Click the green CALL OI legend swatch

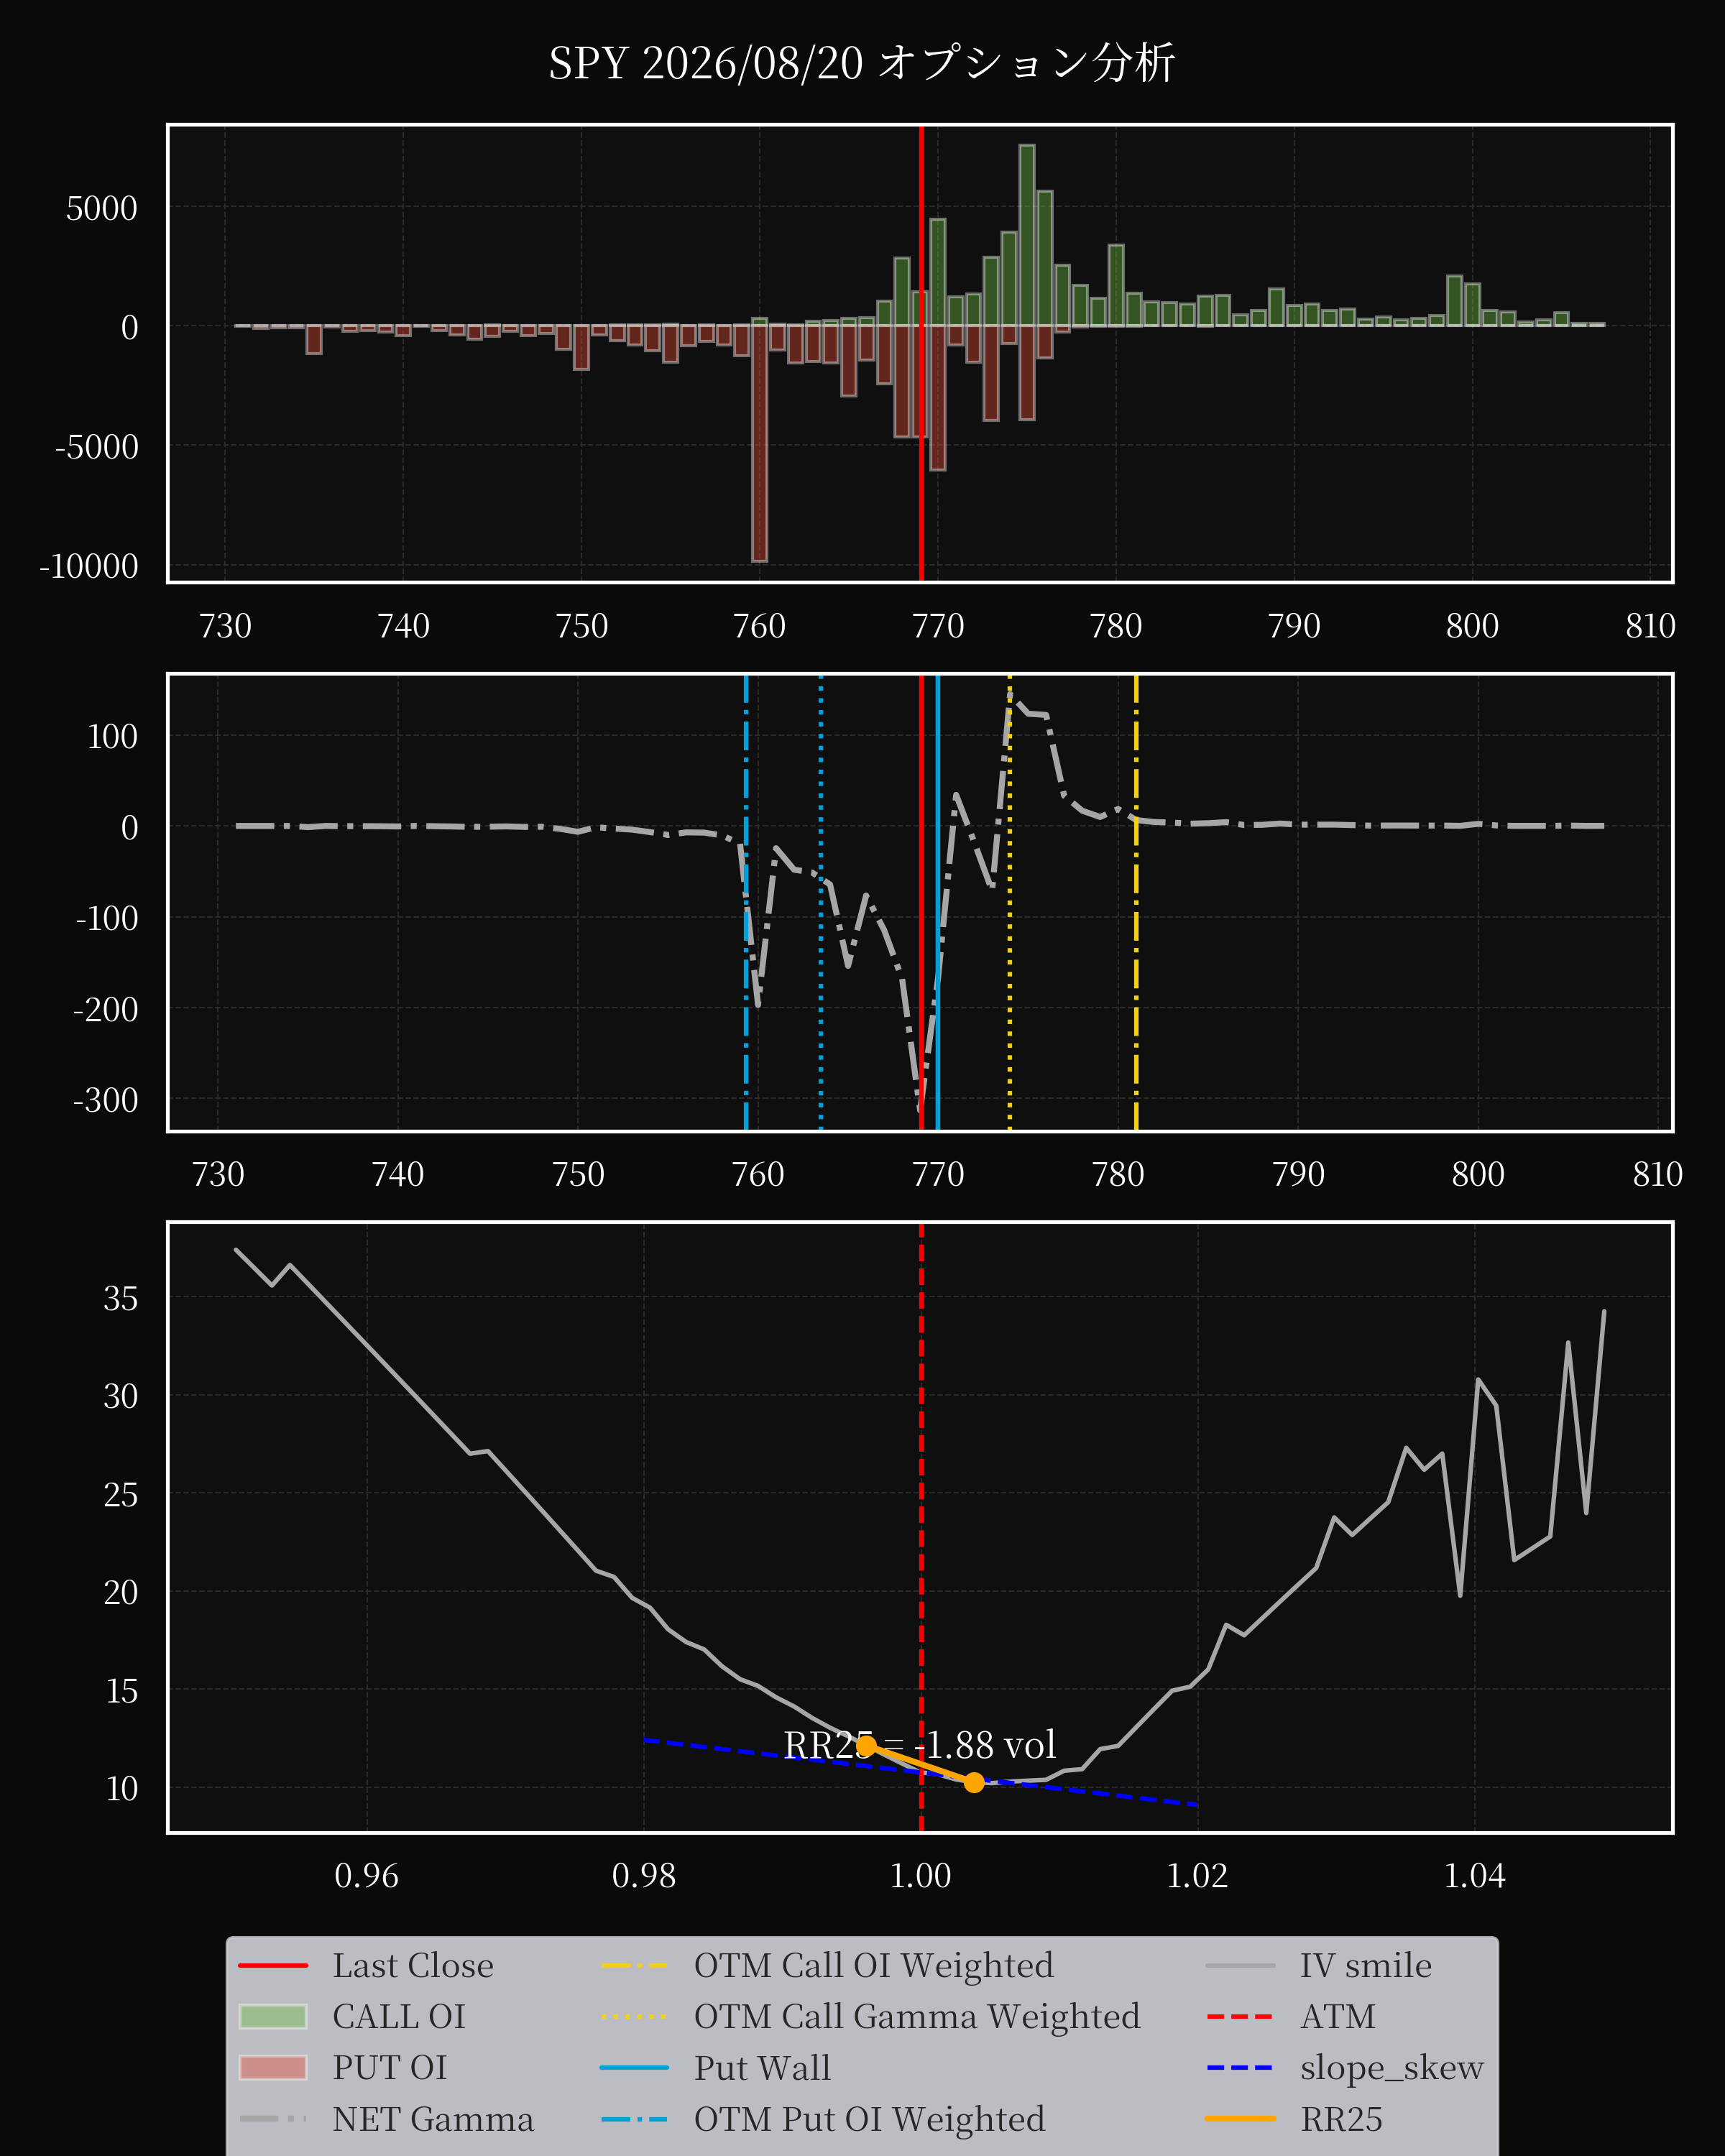click(273, 2016)
